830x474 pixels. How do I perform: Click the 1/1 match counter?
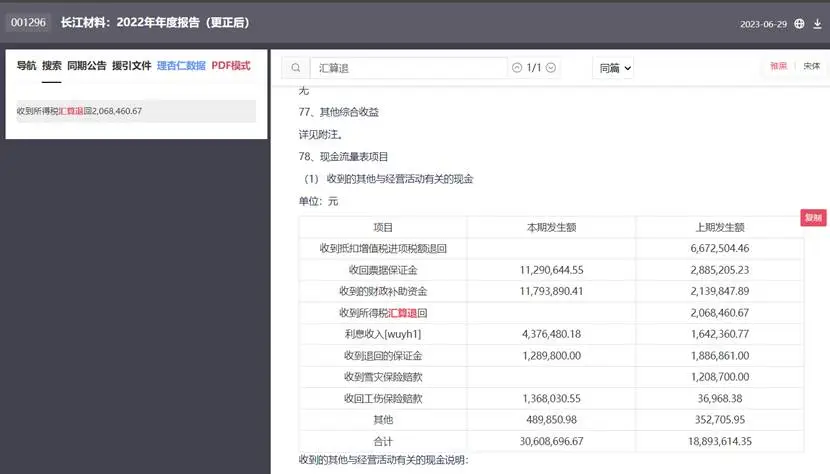(x=534, y=68)
